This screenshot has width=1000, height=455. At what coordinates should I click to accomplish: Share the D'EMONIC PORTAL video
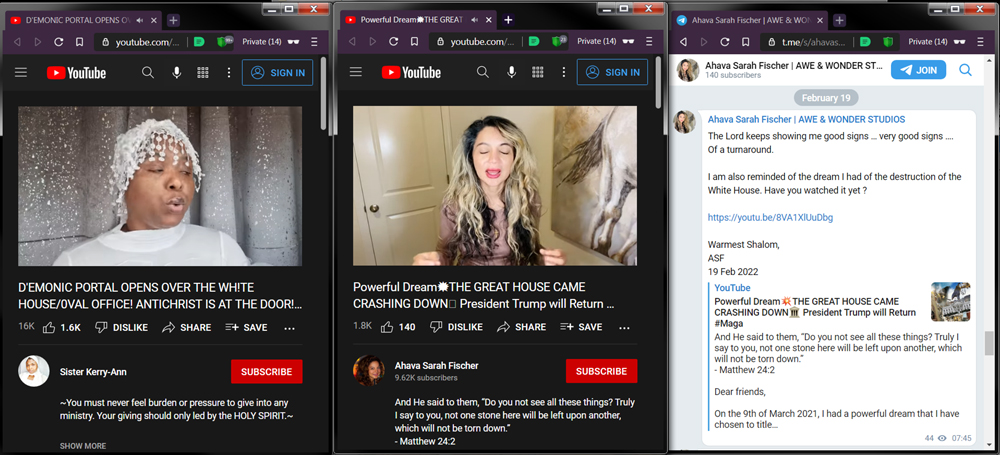(x=186, y=327)
